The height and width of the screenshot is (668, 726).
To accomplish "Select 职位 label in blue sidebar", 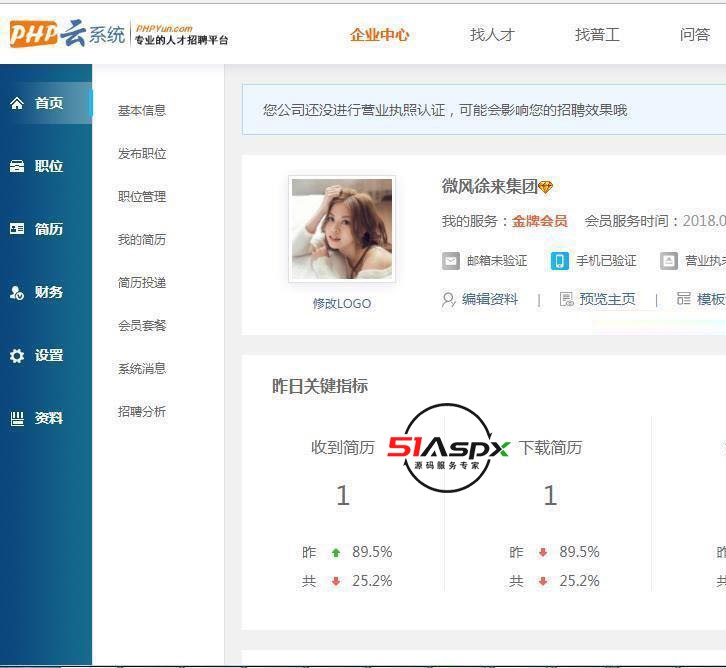I will pyautogui.click(x=49, y=166).
